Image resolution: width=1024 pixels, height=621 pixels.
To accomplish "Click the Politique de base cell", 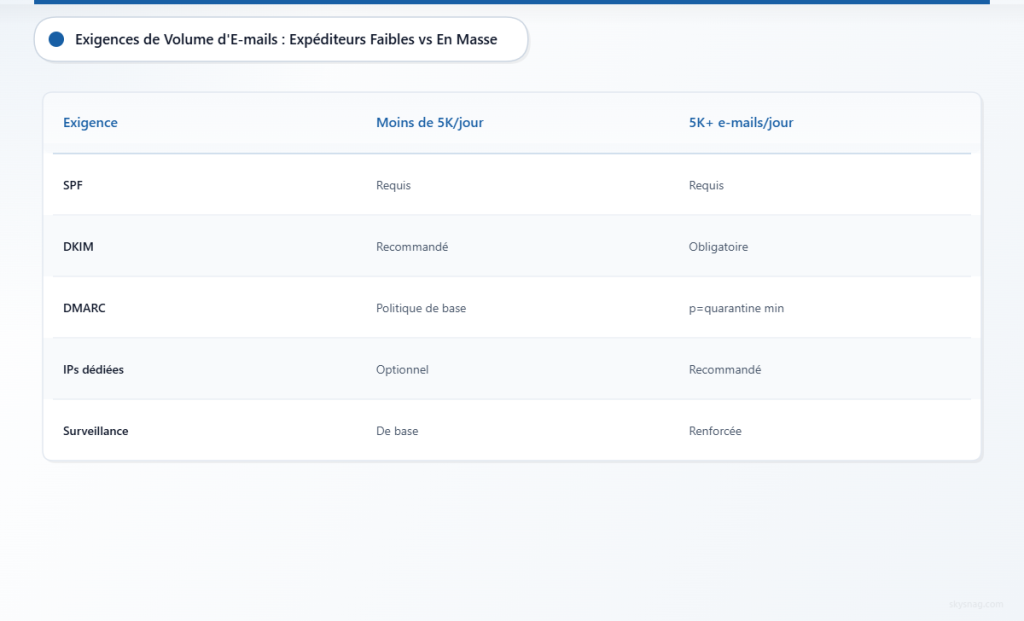I will (x=420, y=308).
